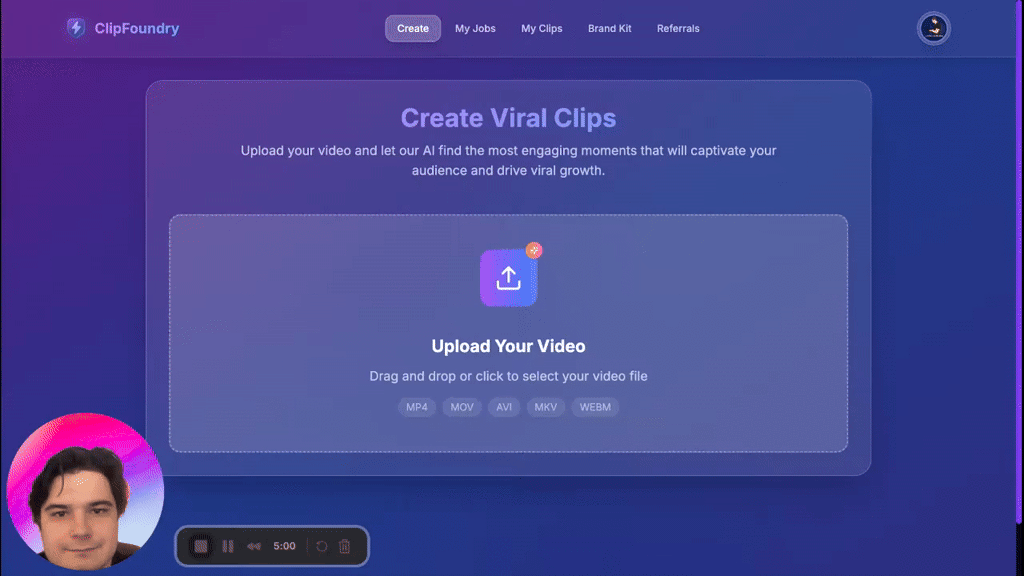Click the upload arrow icon
The image size is (1024, 576).
(x=508, y=278)
